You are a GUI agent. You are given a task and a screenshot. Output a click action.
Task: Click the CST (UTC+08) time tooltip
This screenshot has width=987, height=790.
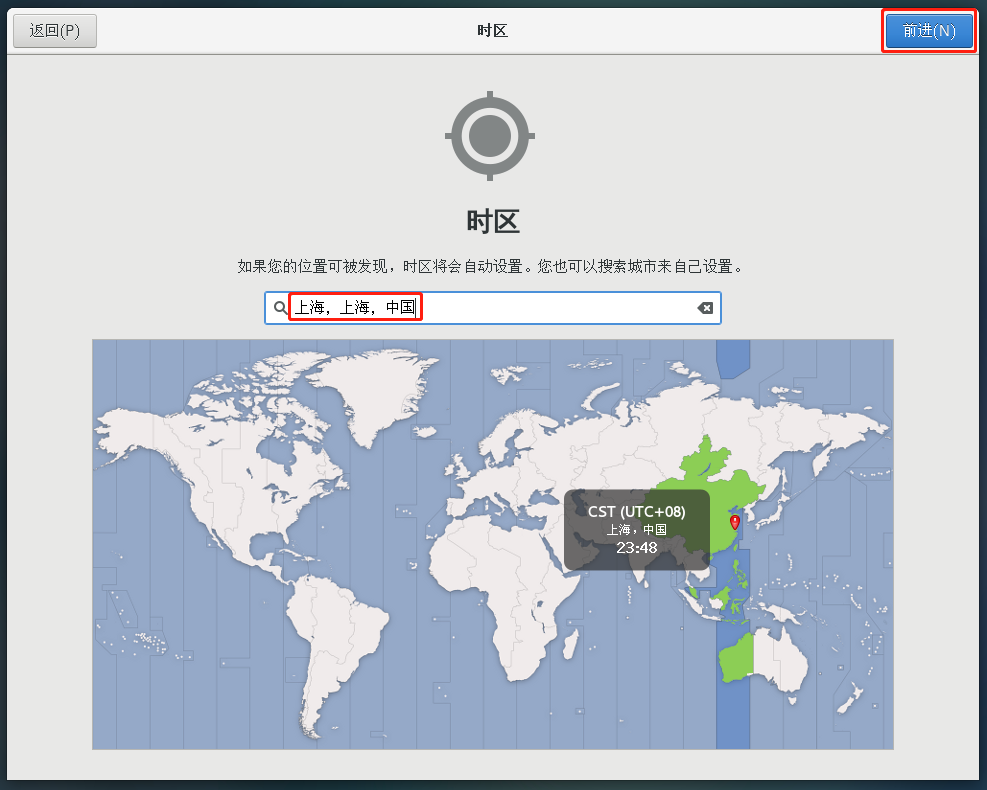[x=636, y=530]
